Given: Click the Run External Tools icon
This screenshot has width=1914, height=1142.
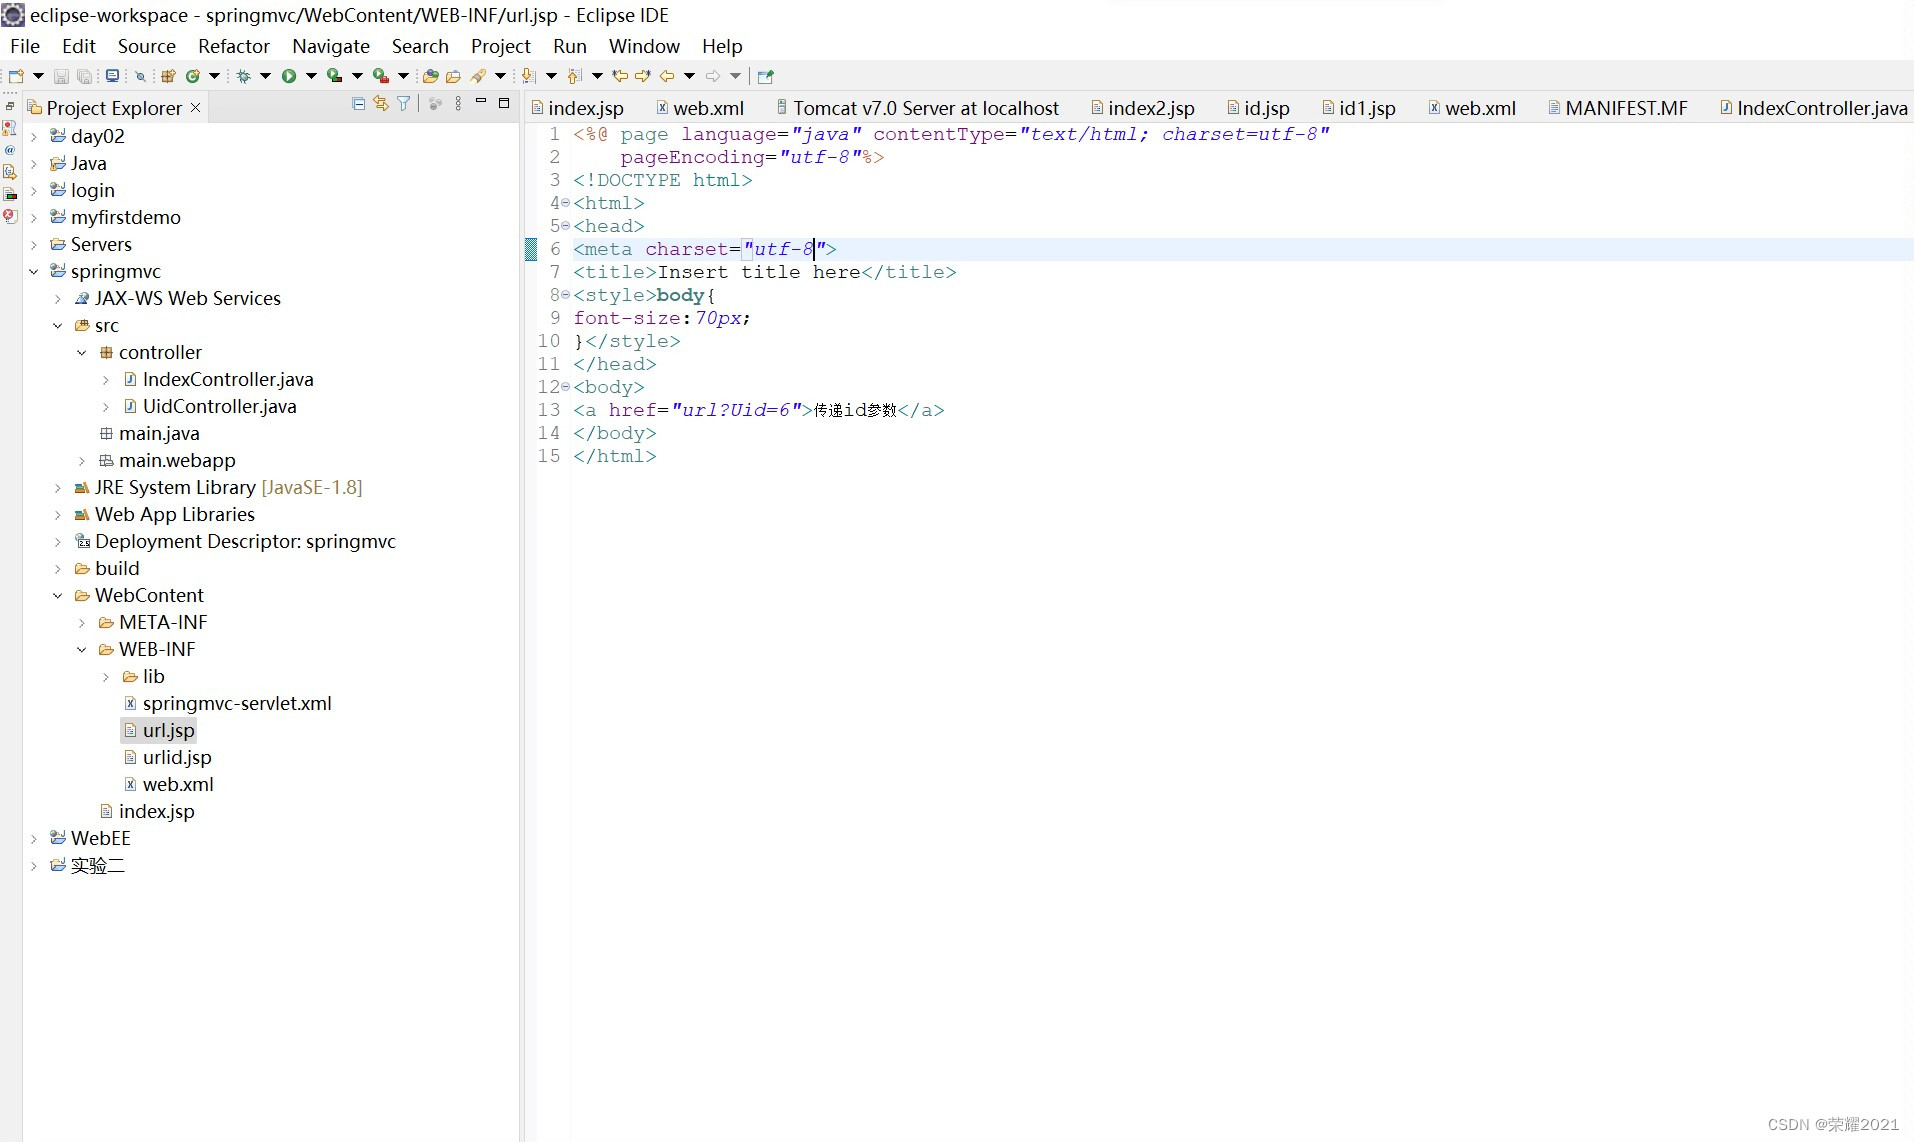Looking at the screenshot, I should (380, 76).
